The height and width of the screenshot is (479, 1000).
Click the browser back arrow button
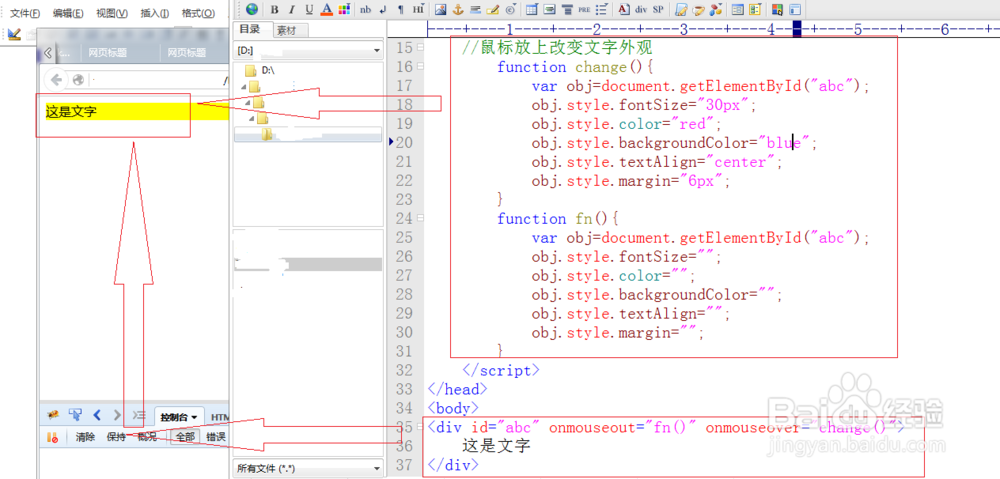(57, 79)
